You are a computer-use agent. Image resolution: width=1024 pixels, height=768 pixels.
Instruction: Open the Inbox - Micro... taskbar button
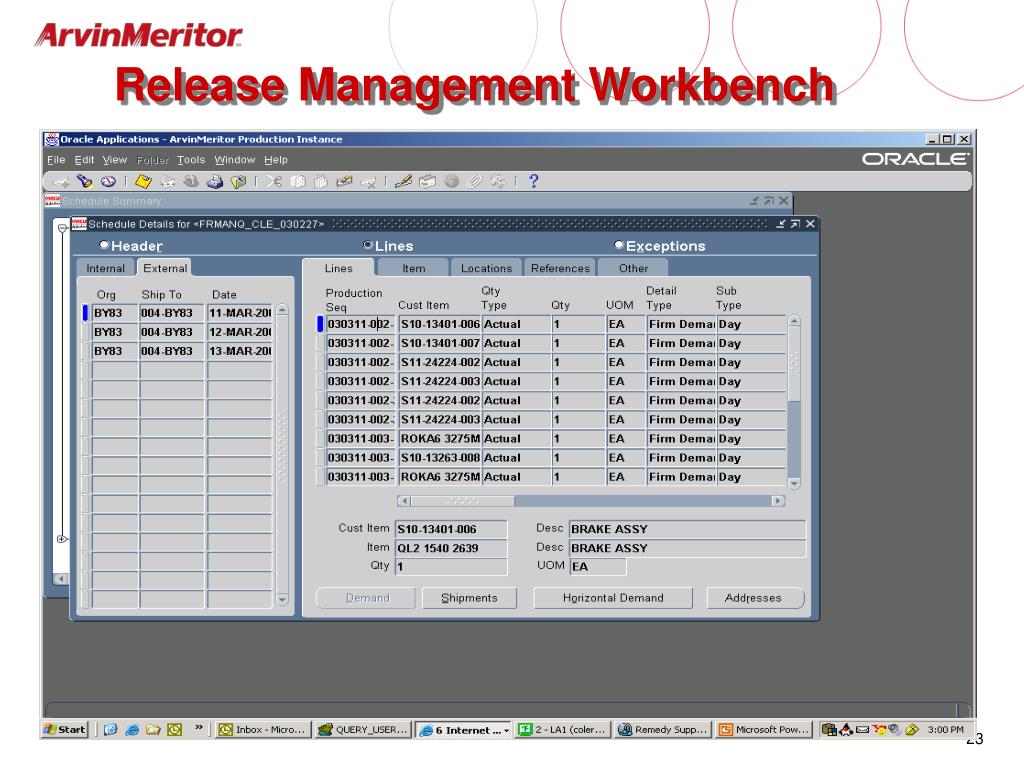[264, 729]
